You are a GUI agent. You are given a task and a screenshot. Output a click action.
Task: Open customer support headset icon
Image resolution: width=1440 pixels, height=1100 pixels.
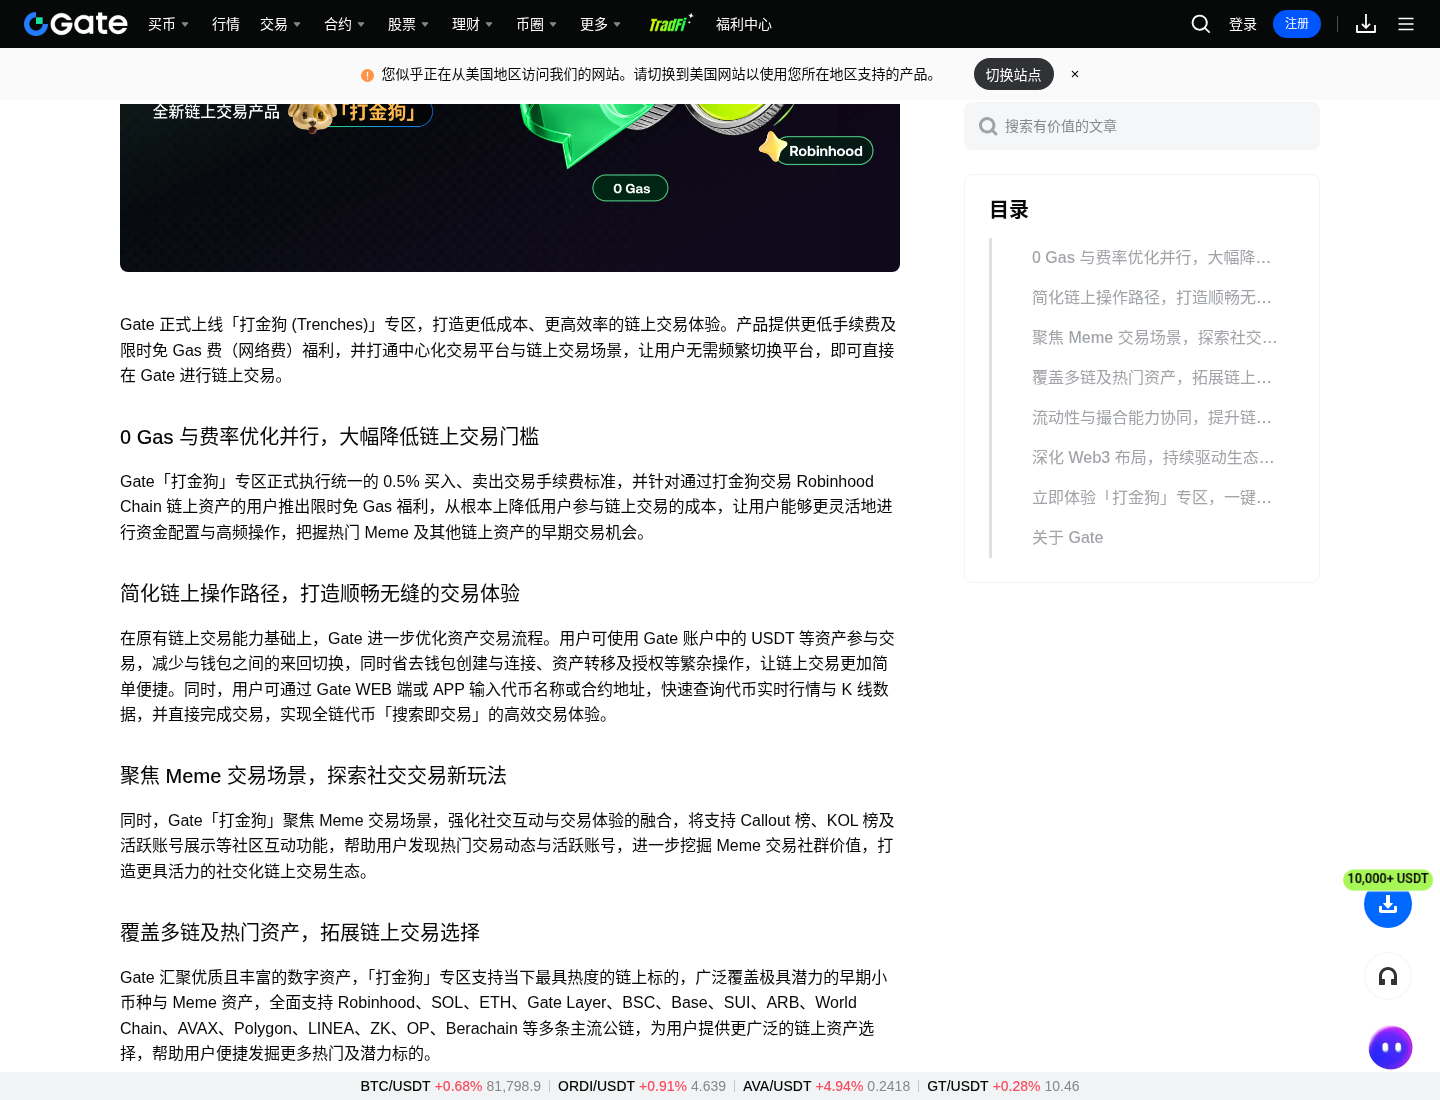point(1388,976)
